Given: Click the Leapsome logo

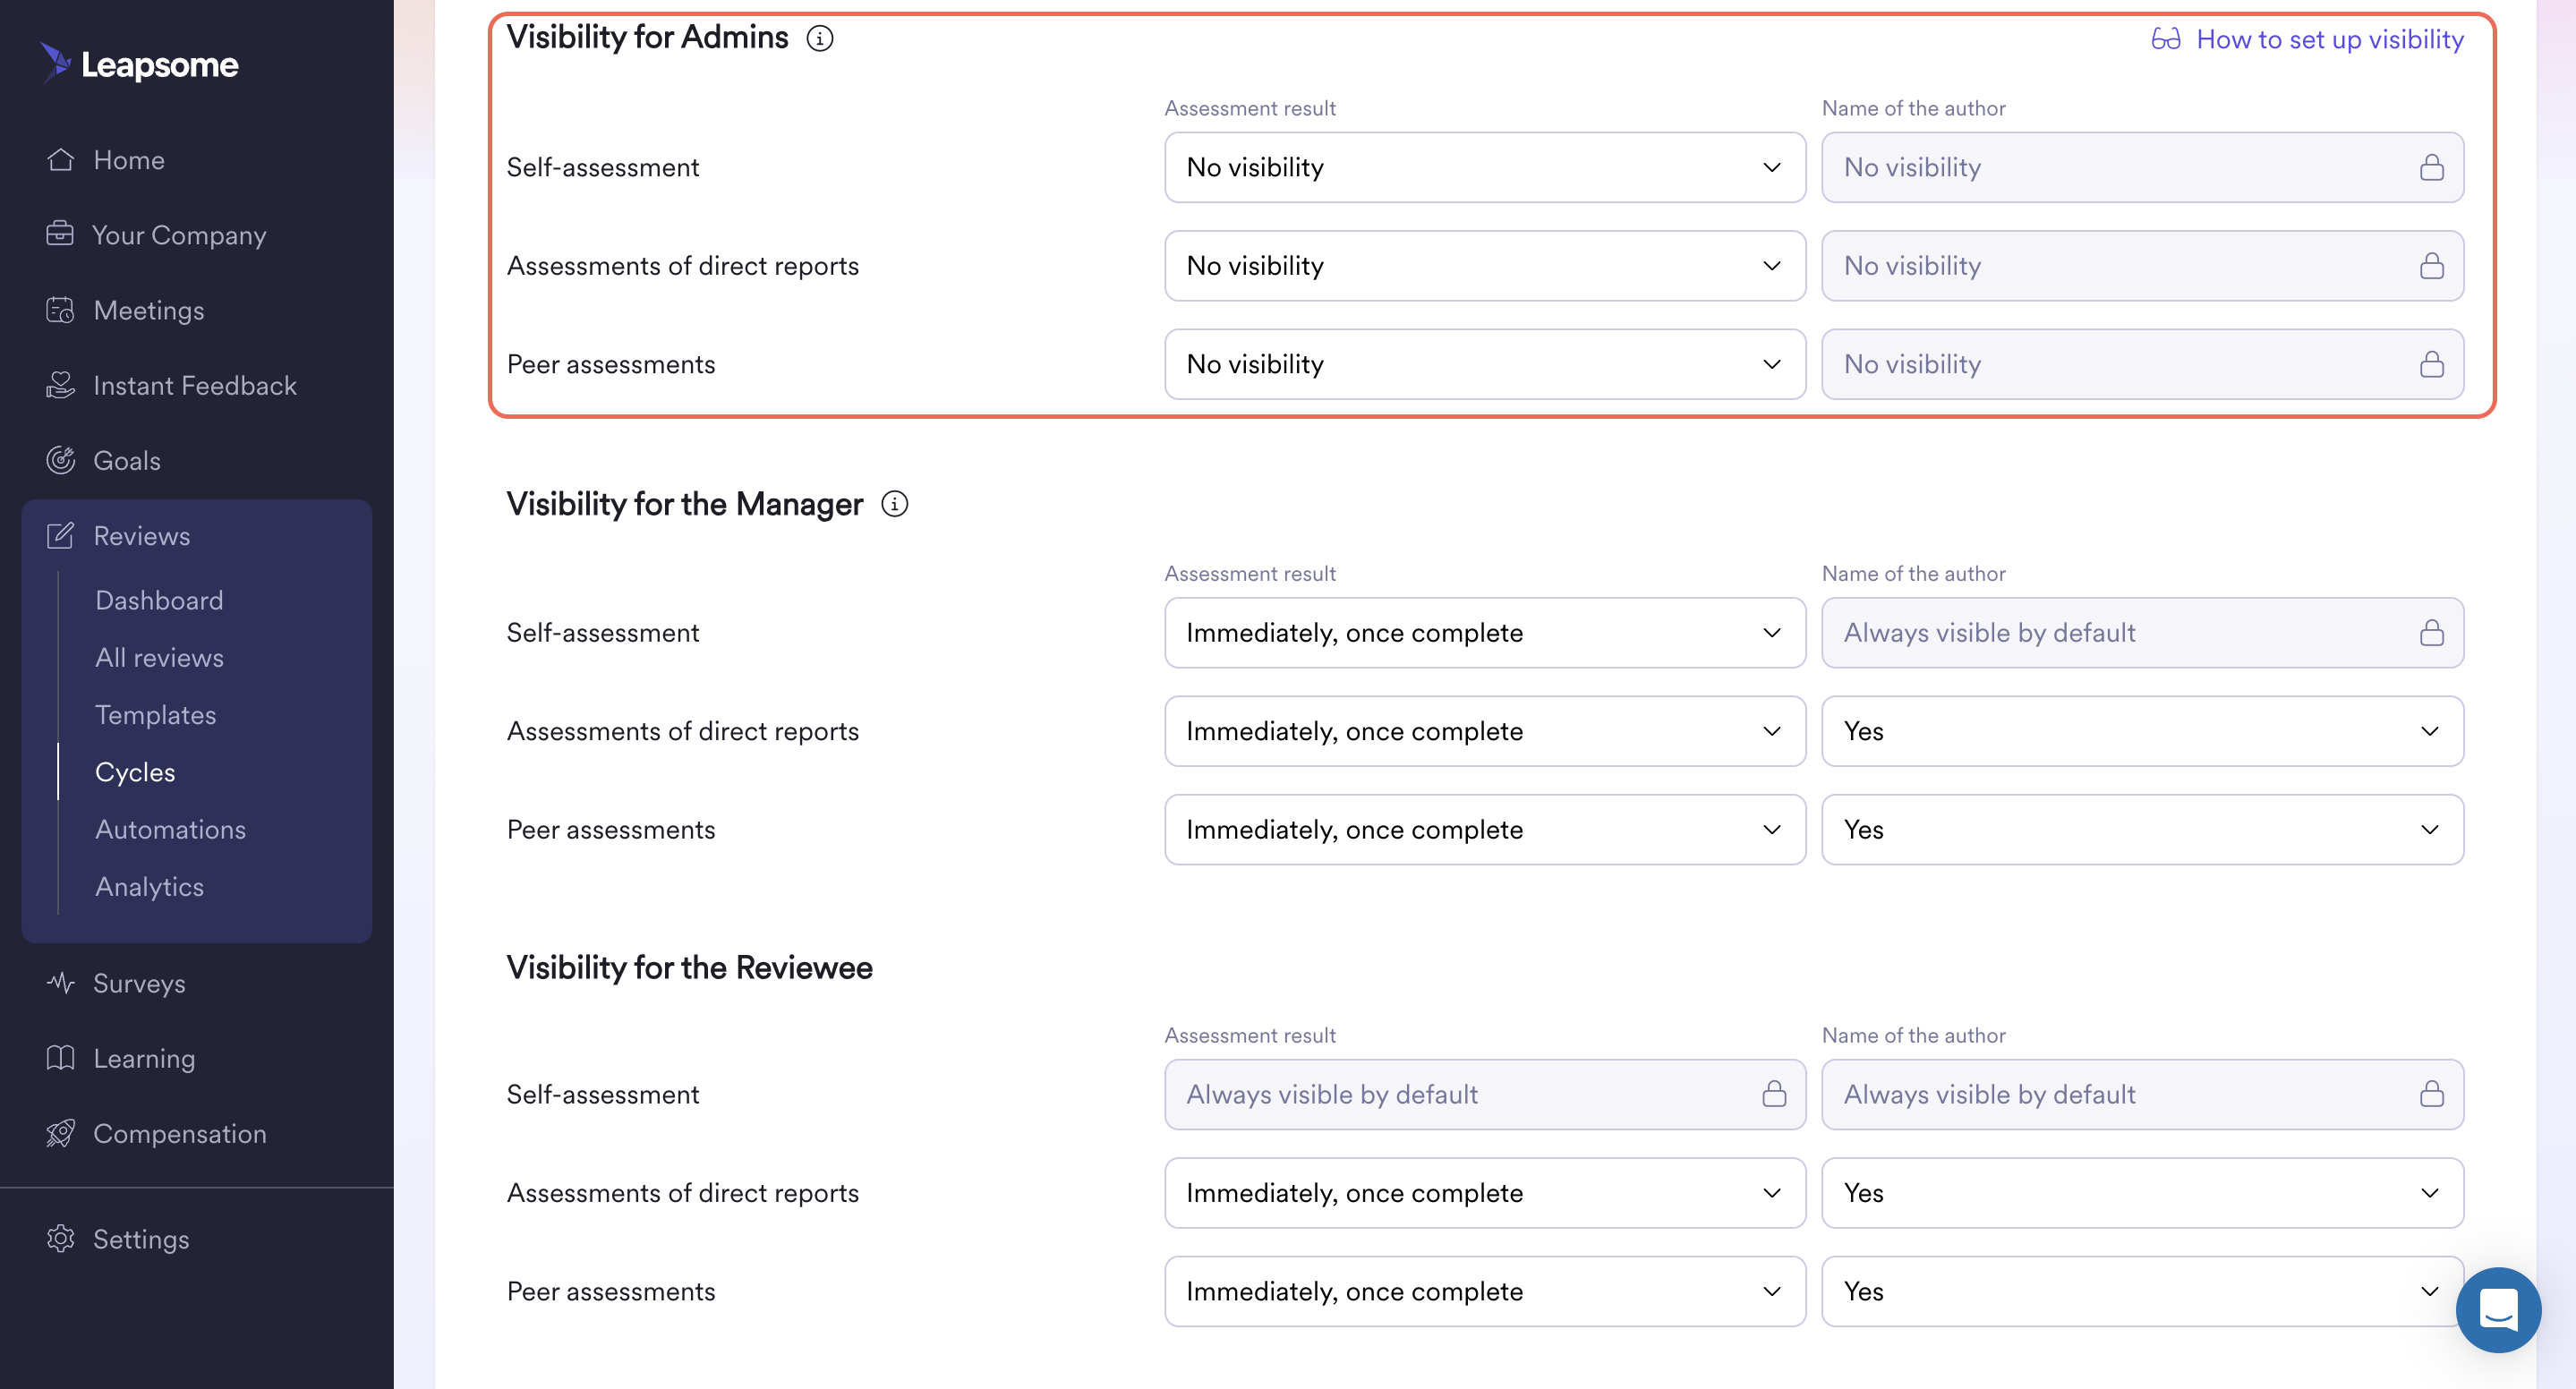Looking at the screenshot, I should pos(139,64).
